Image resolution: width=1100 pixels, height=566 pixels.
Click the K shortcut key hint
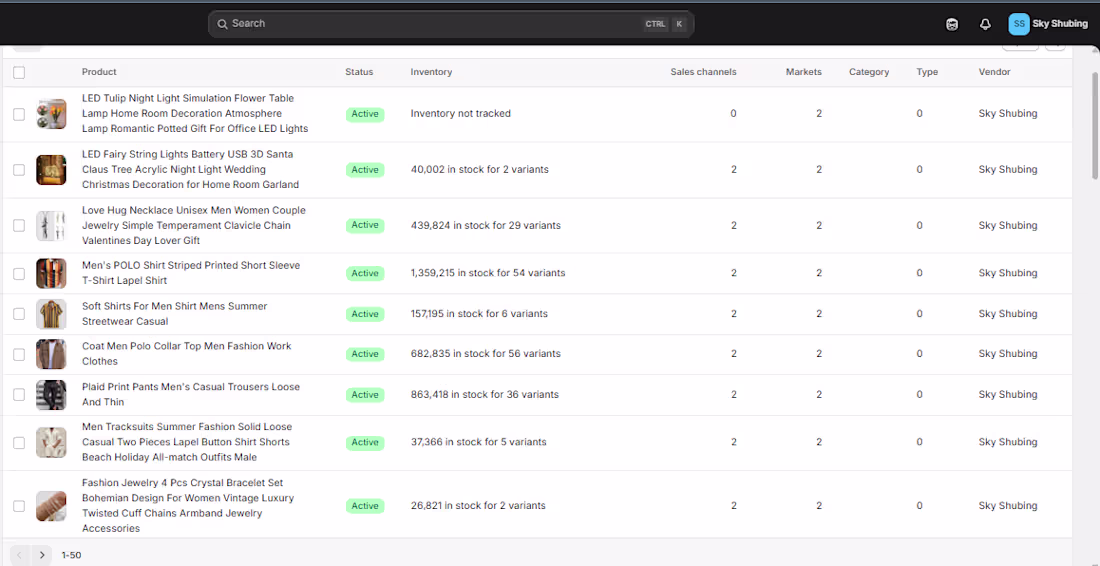click(x=679, y=24)
